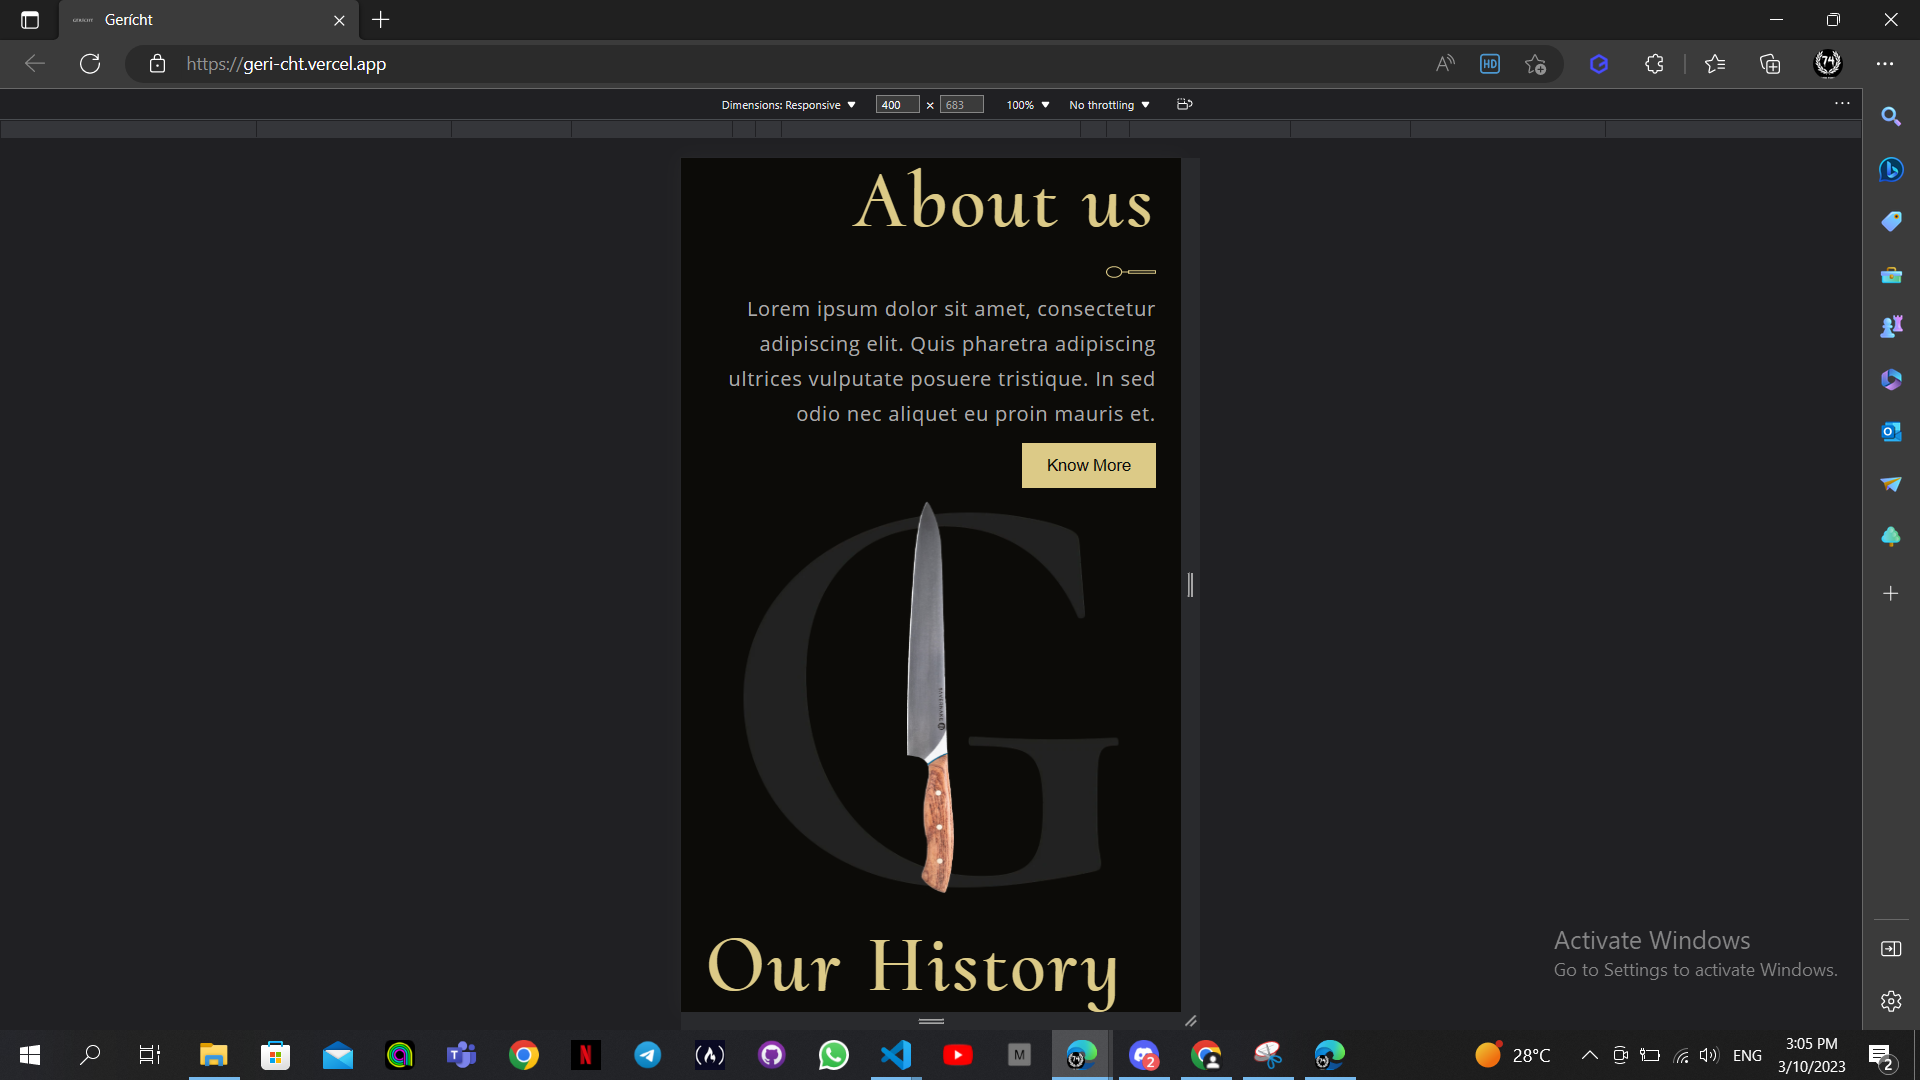The width and height of the screenshot is (1920, 1080).
Task: Open Microsoft 365 in the sidebar
Action: 1892,379
